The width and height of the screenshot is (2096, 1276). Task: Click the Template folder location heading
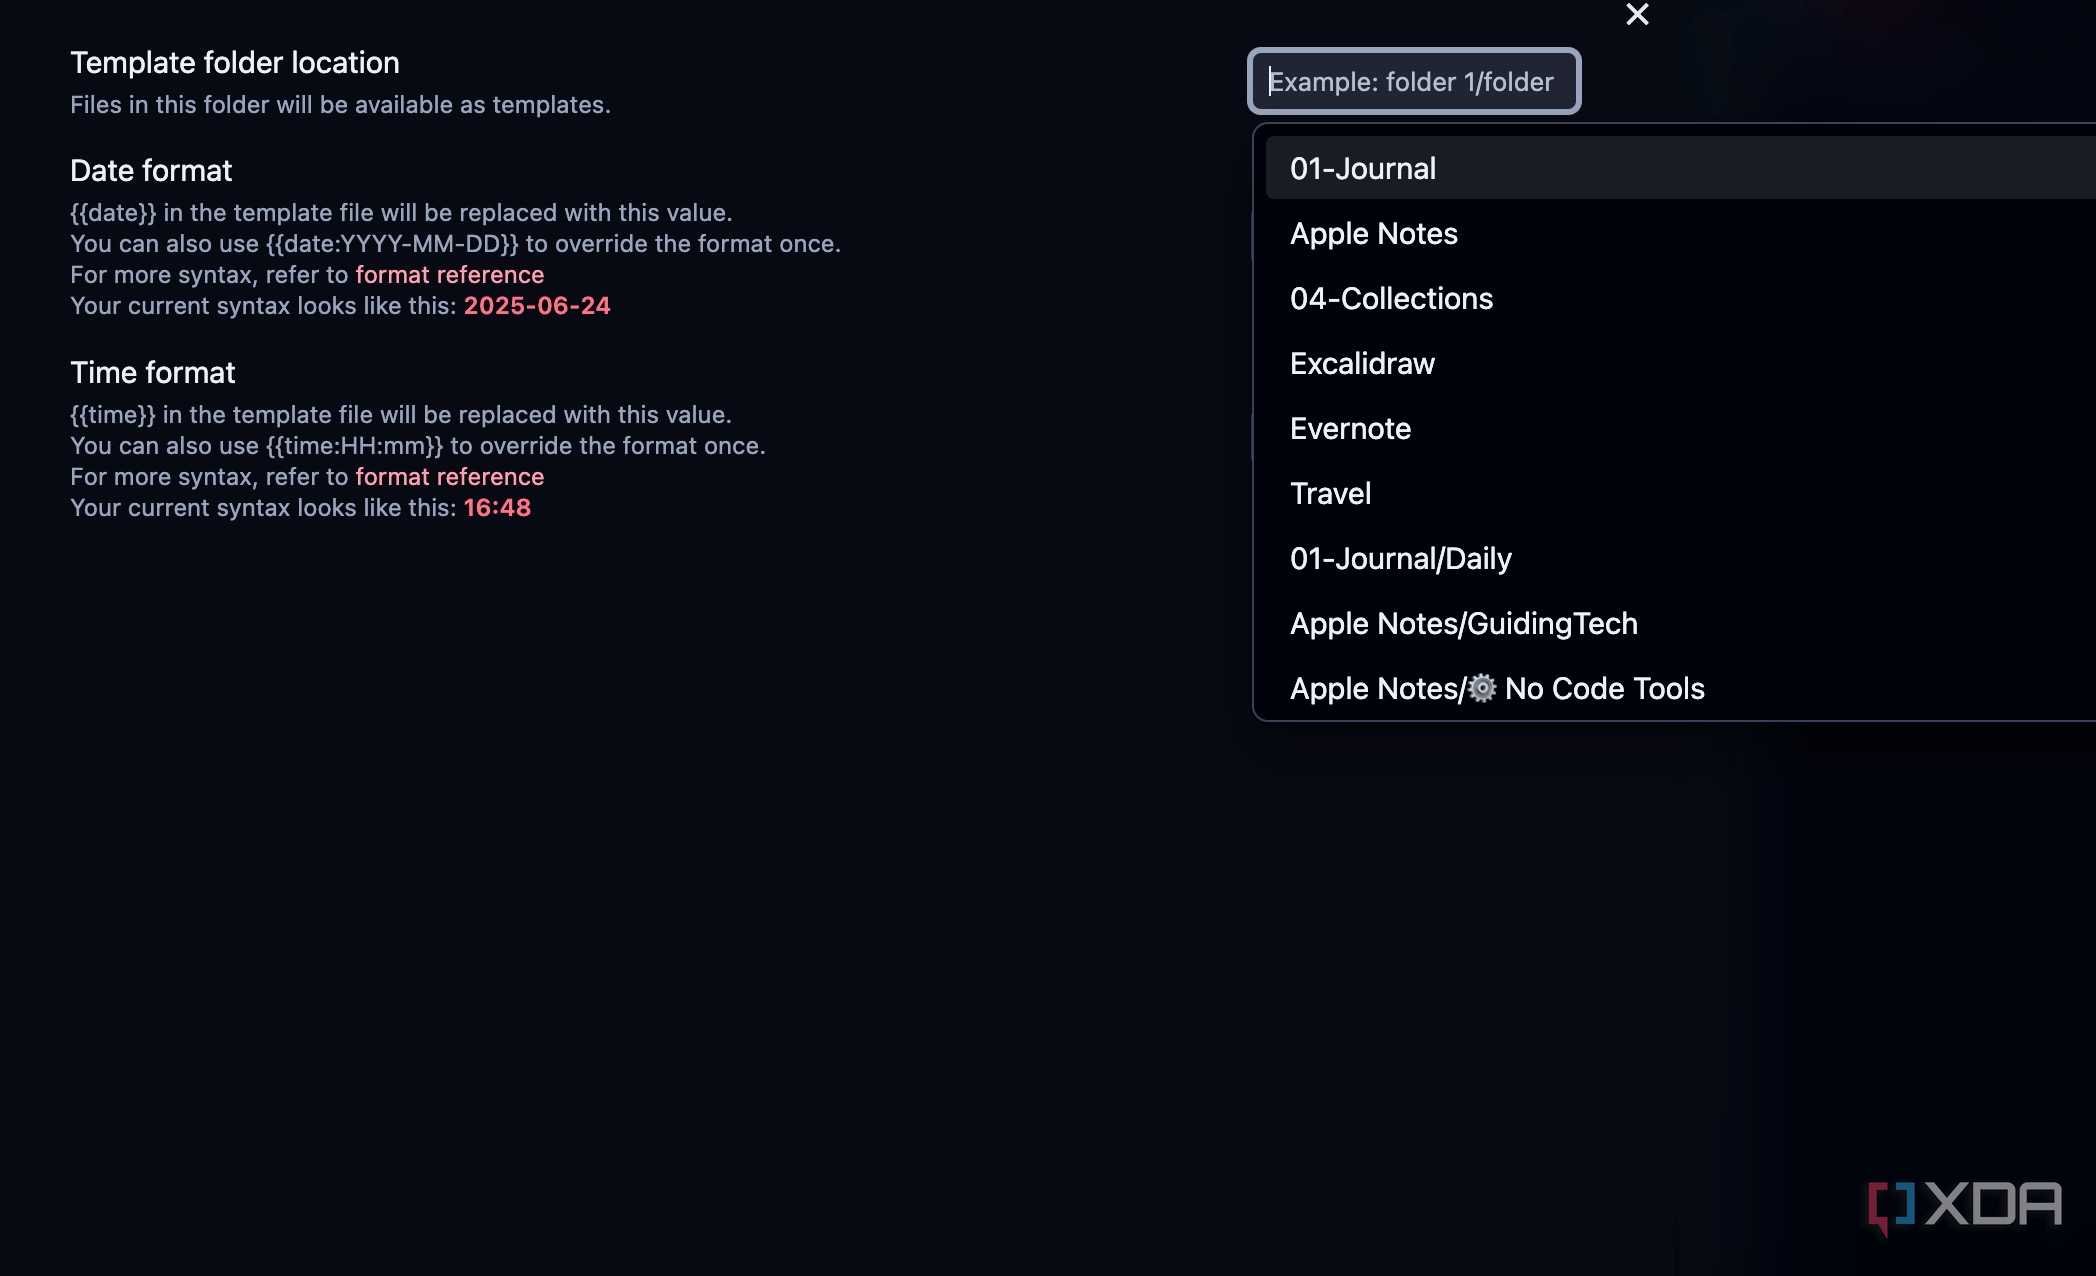tap(235, 63)
